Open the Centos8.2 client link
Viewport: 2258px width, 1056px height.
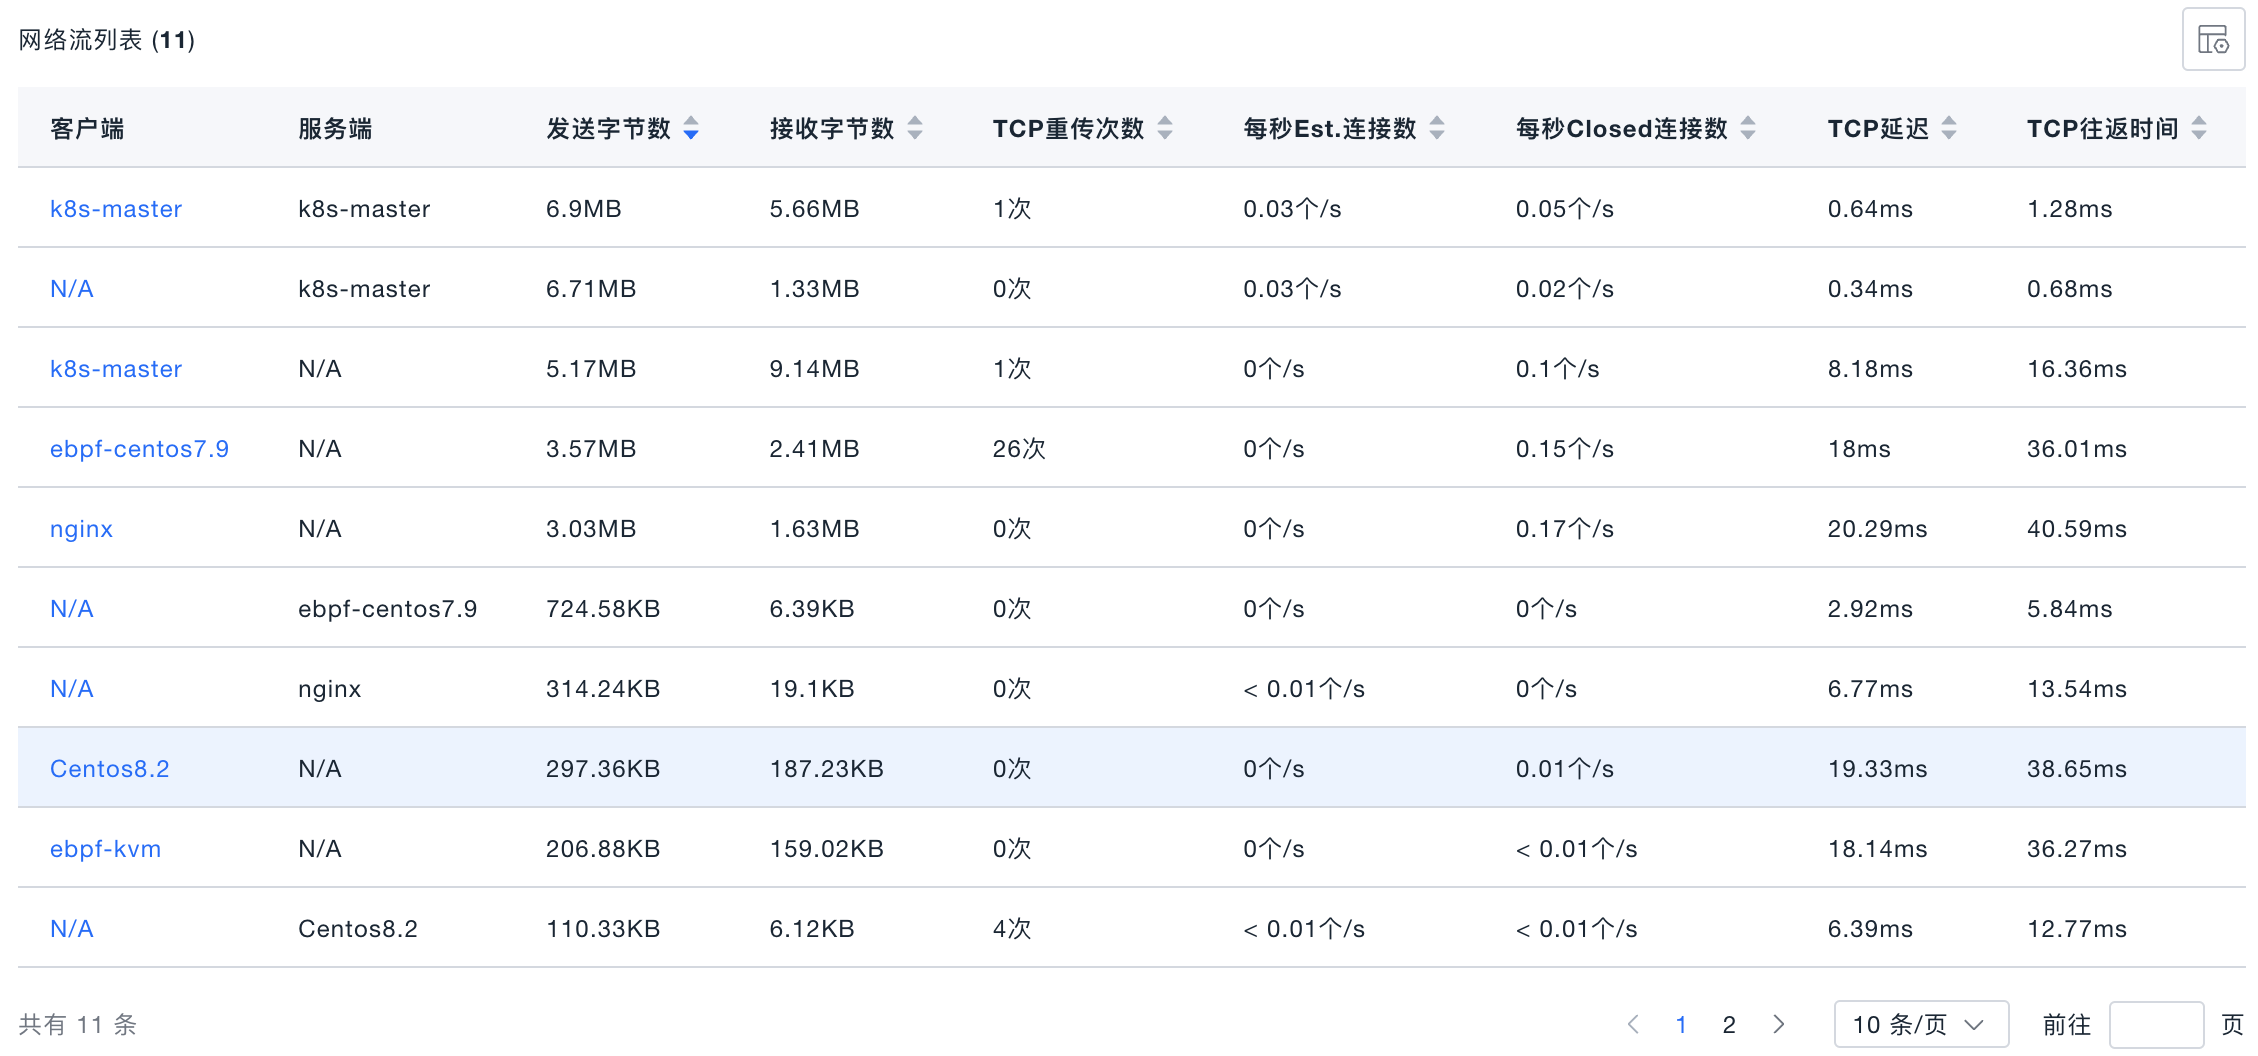[x=109, y=769]
